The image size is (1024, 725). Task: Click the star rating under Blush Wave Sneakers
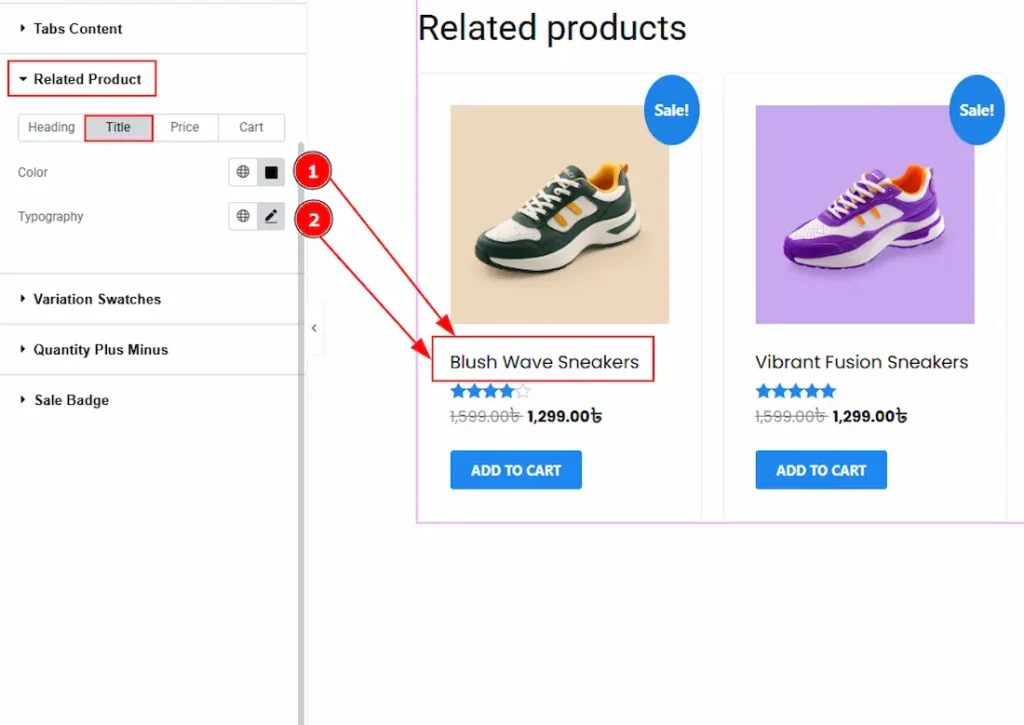(490, 391)
